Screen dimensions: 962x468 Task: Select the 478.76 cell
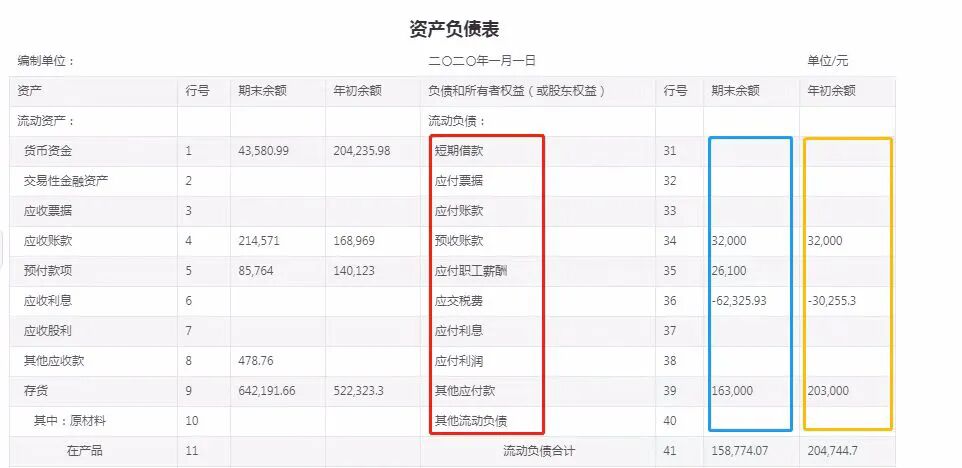(x=256, y=361)
